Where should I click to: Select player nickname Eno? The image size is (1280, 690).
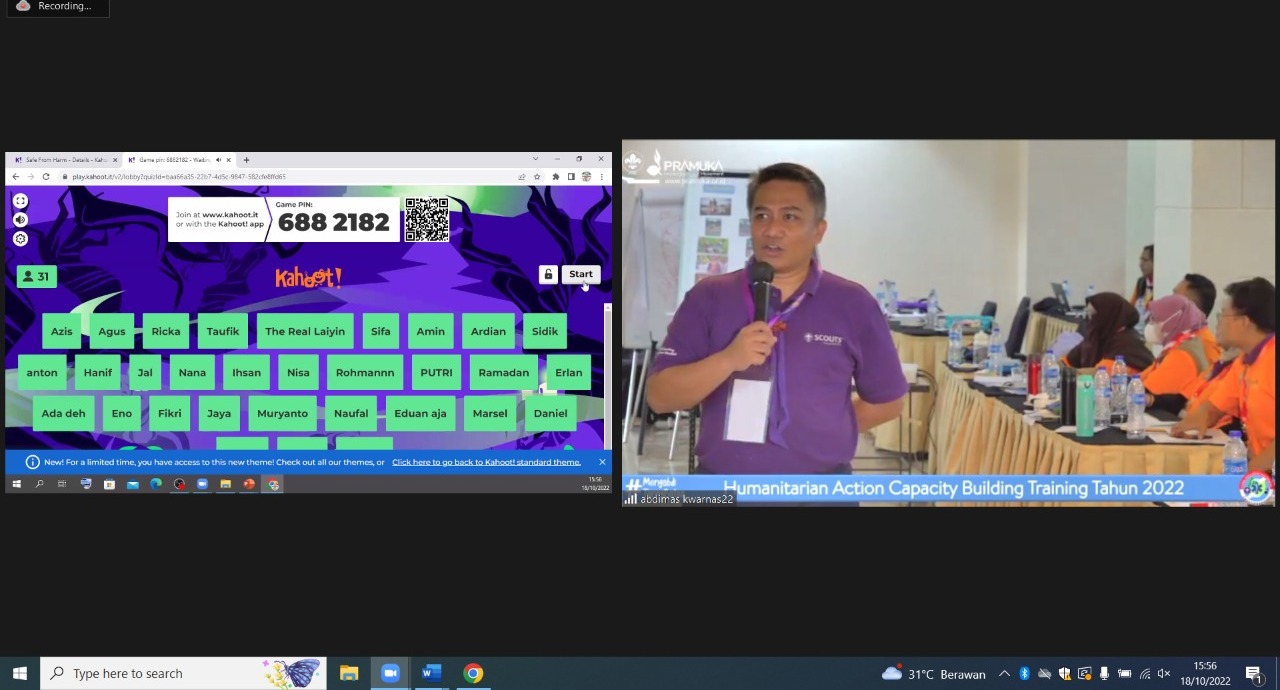pos(122,413)
